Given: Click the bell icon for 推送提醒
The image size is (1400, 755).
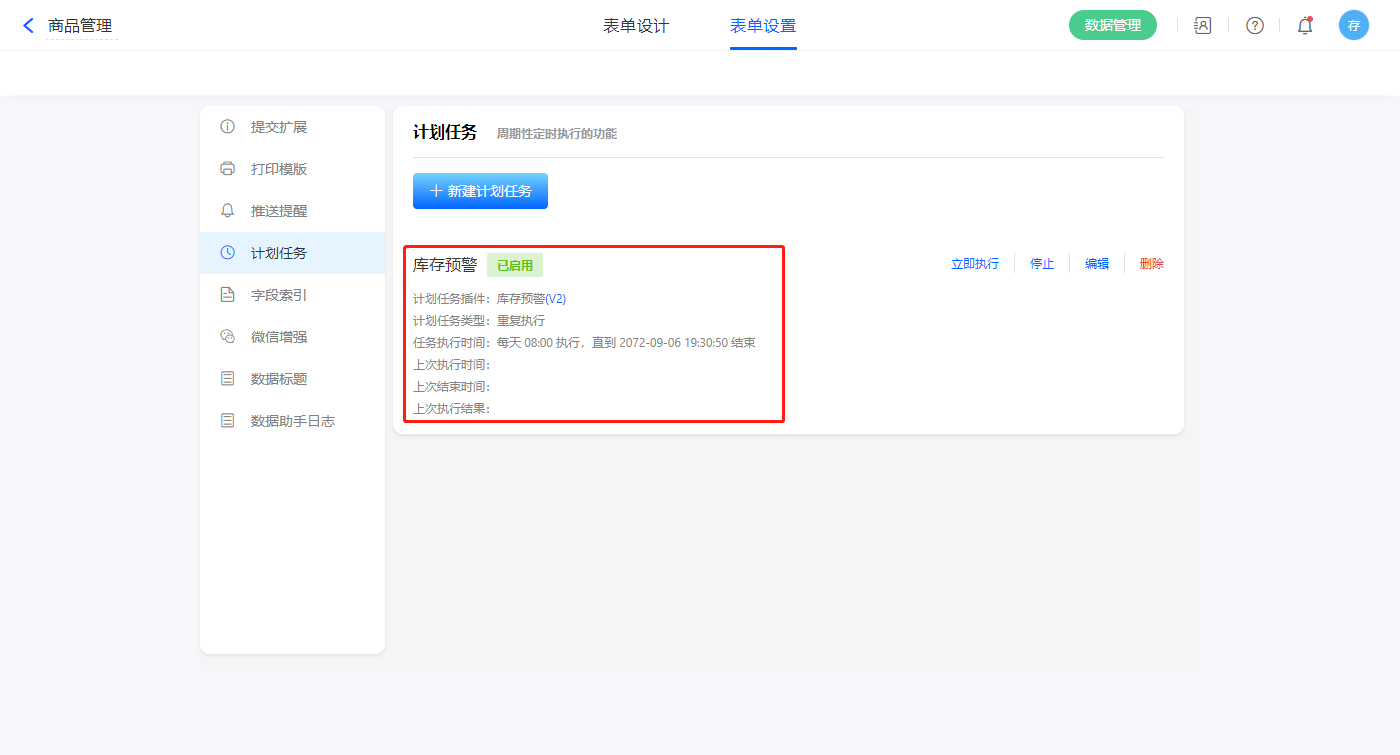Looking at the screenshot, I should coord(228,211).
